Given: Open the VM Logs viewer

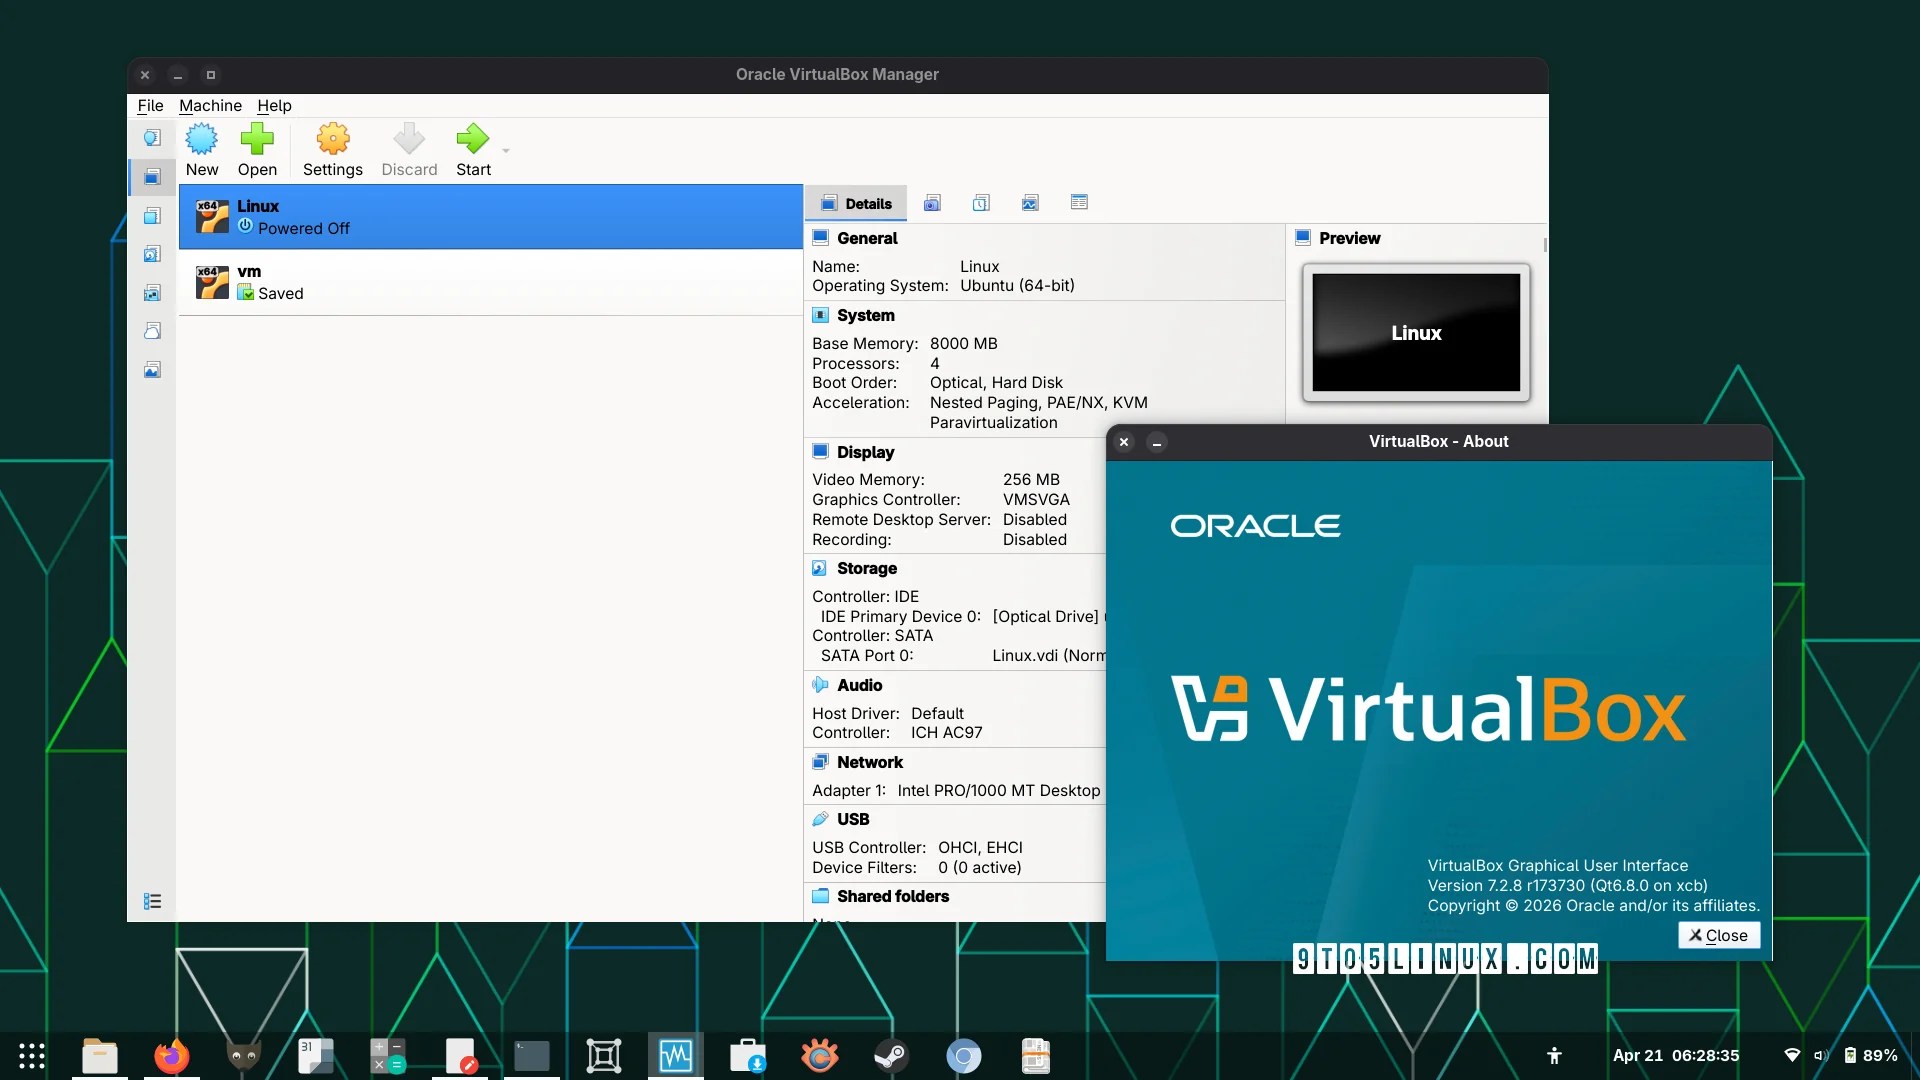Looking at the screenshot, I should tap(981, 203).
